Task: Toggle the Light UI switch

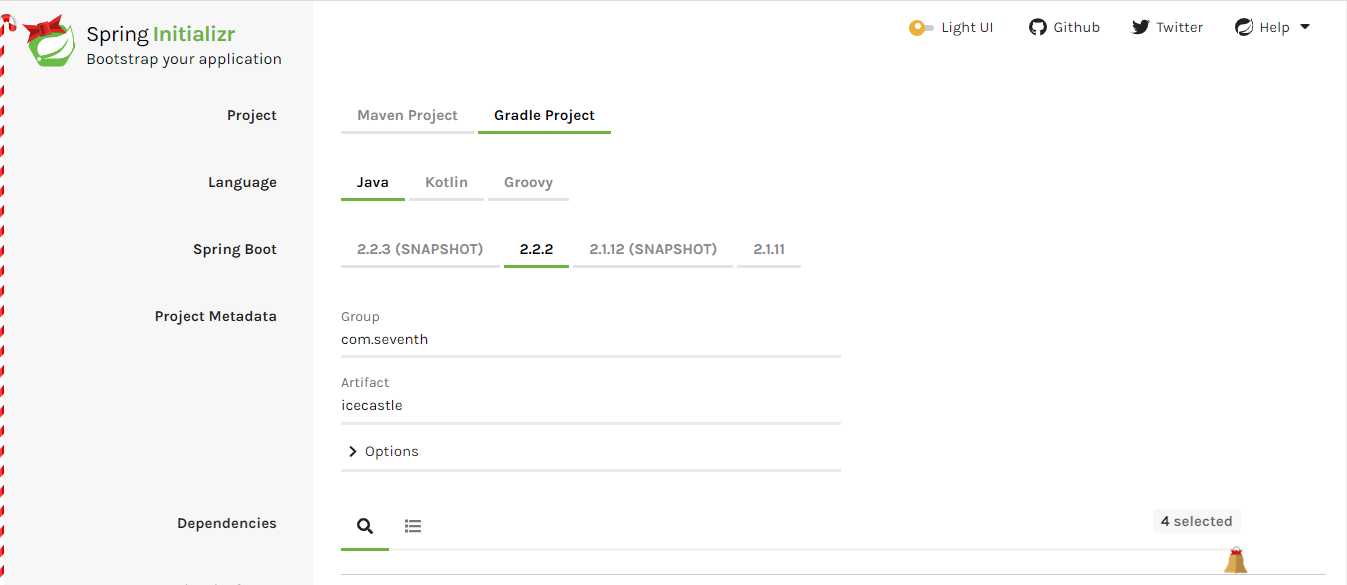Action: [921, 28]
